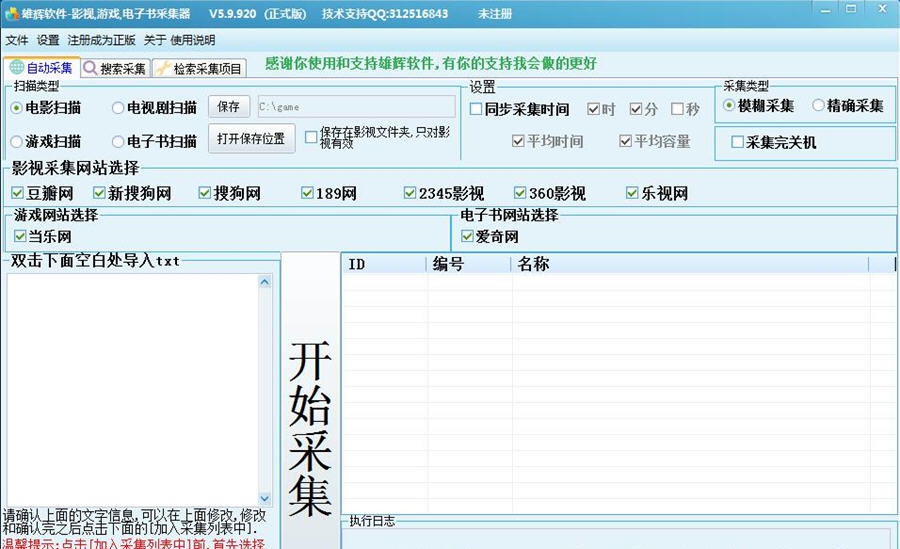The image size is (900, 549).
Task: Uncheck the 豆瓣网 site checkbox
Action: point(17,193)
